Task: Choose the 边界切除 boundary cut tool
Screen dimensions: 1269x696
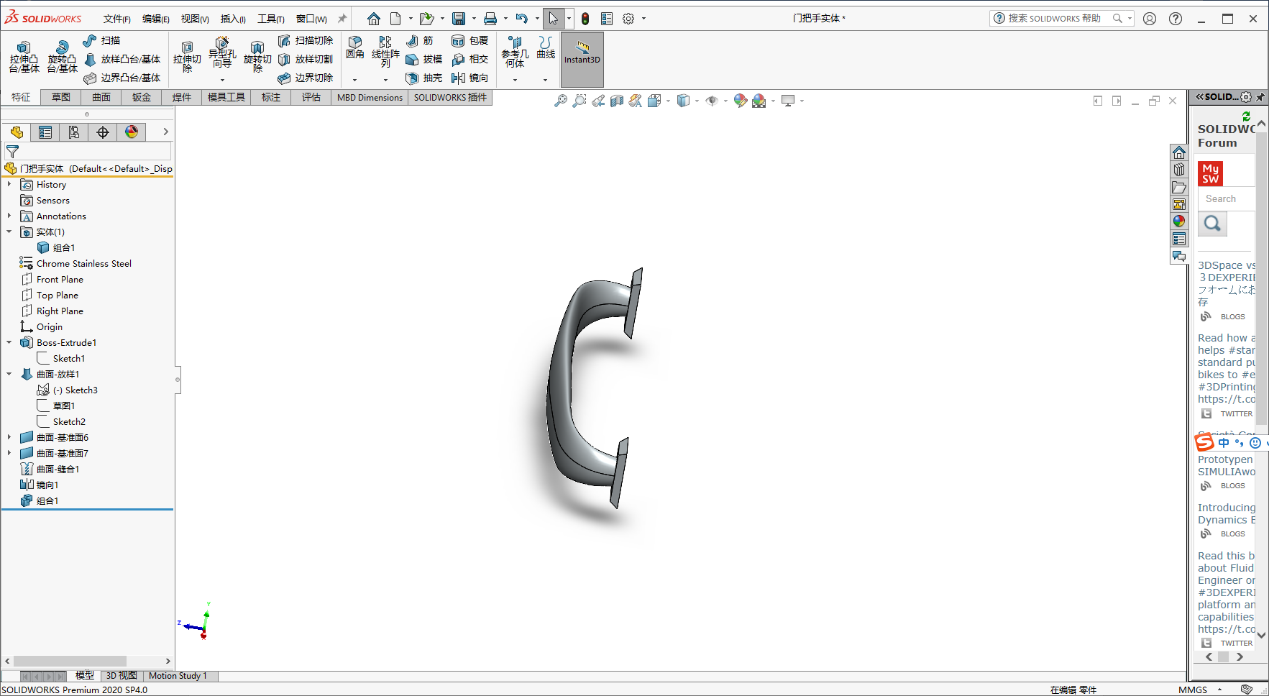Action: pyautogui.click(x=305, y=77)
